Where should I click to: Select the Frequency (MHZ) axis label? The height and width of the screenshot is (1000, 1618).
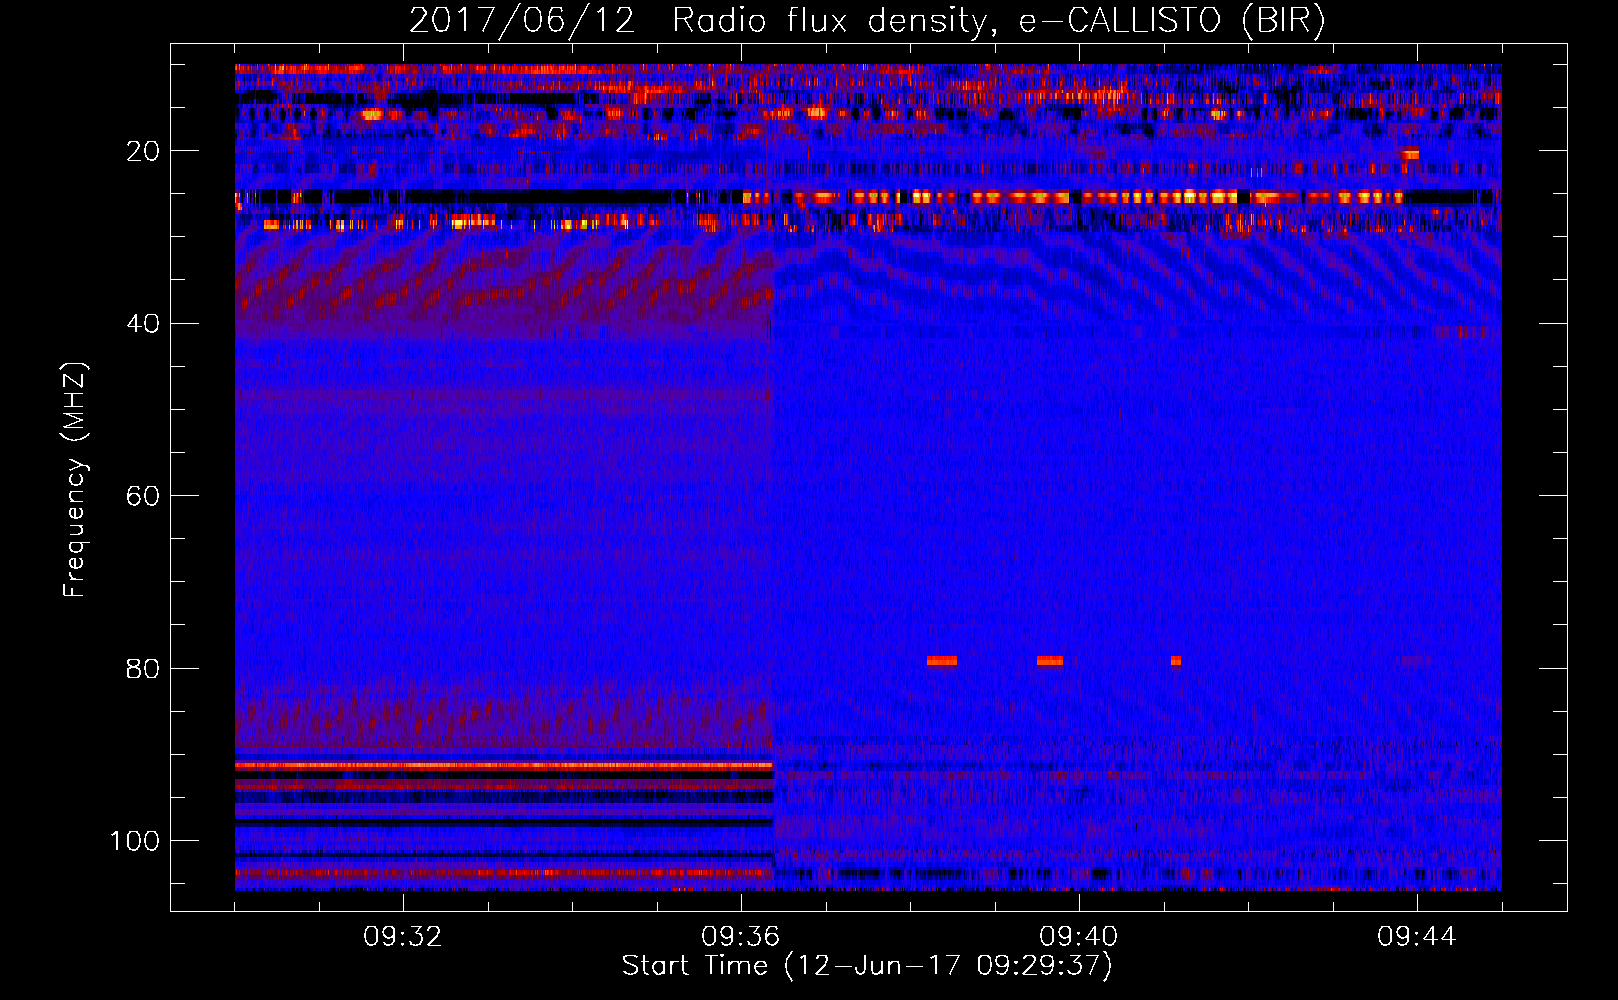pos(74,480)
